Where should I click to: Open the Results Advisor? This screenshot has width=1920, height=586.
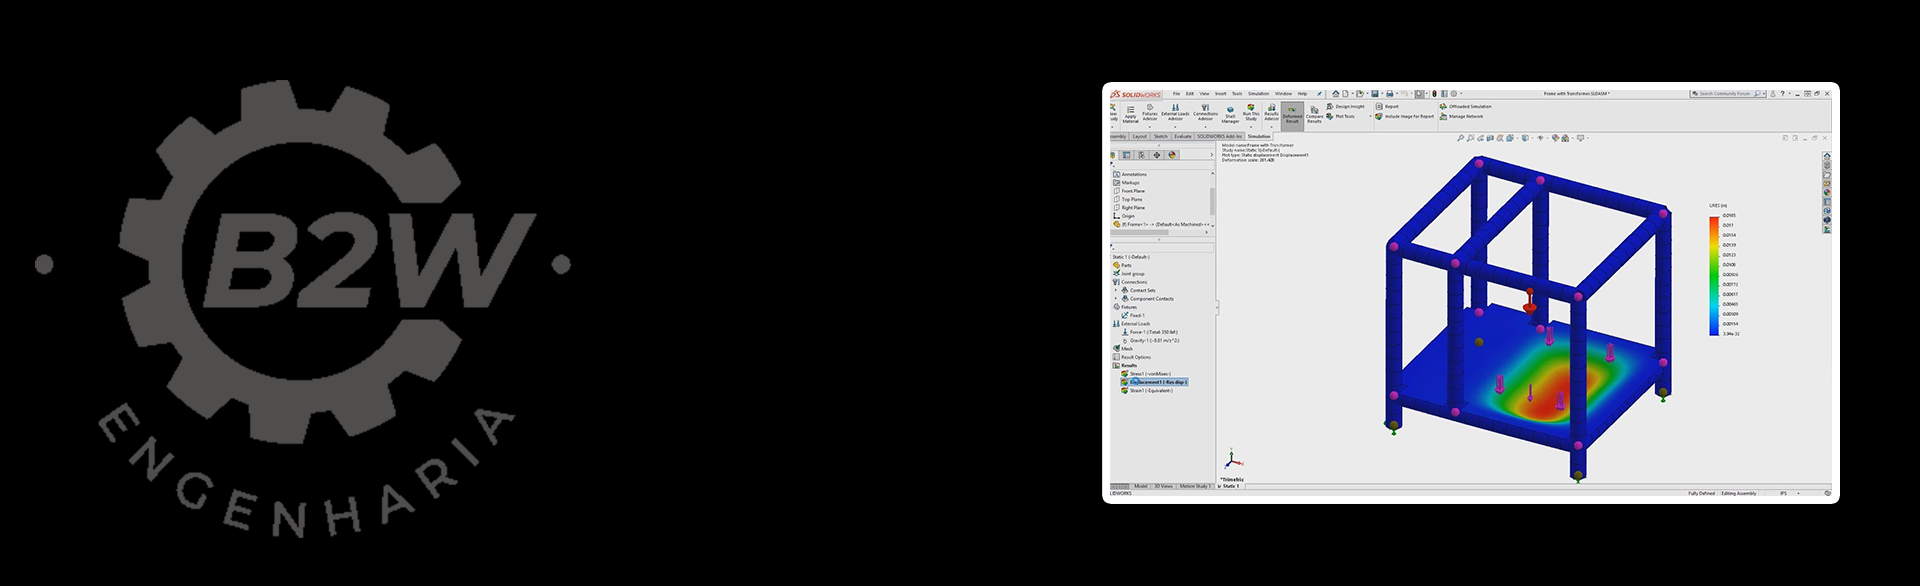(1272, 113)
